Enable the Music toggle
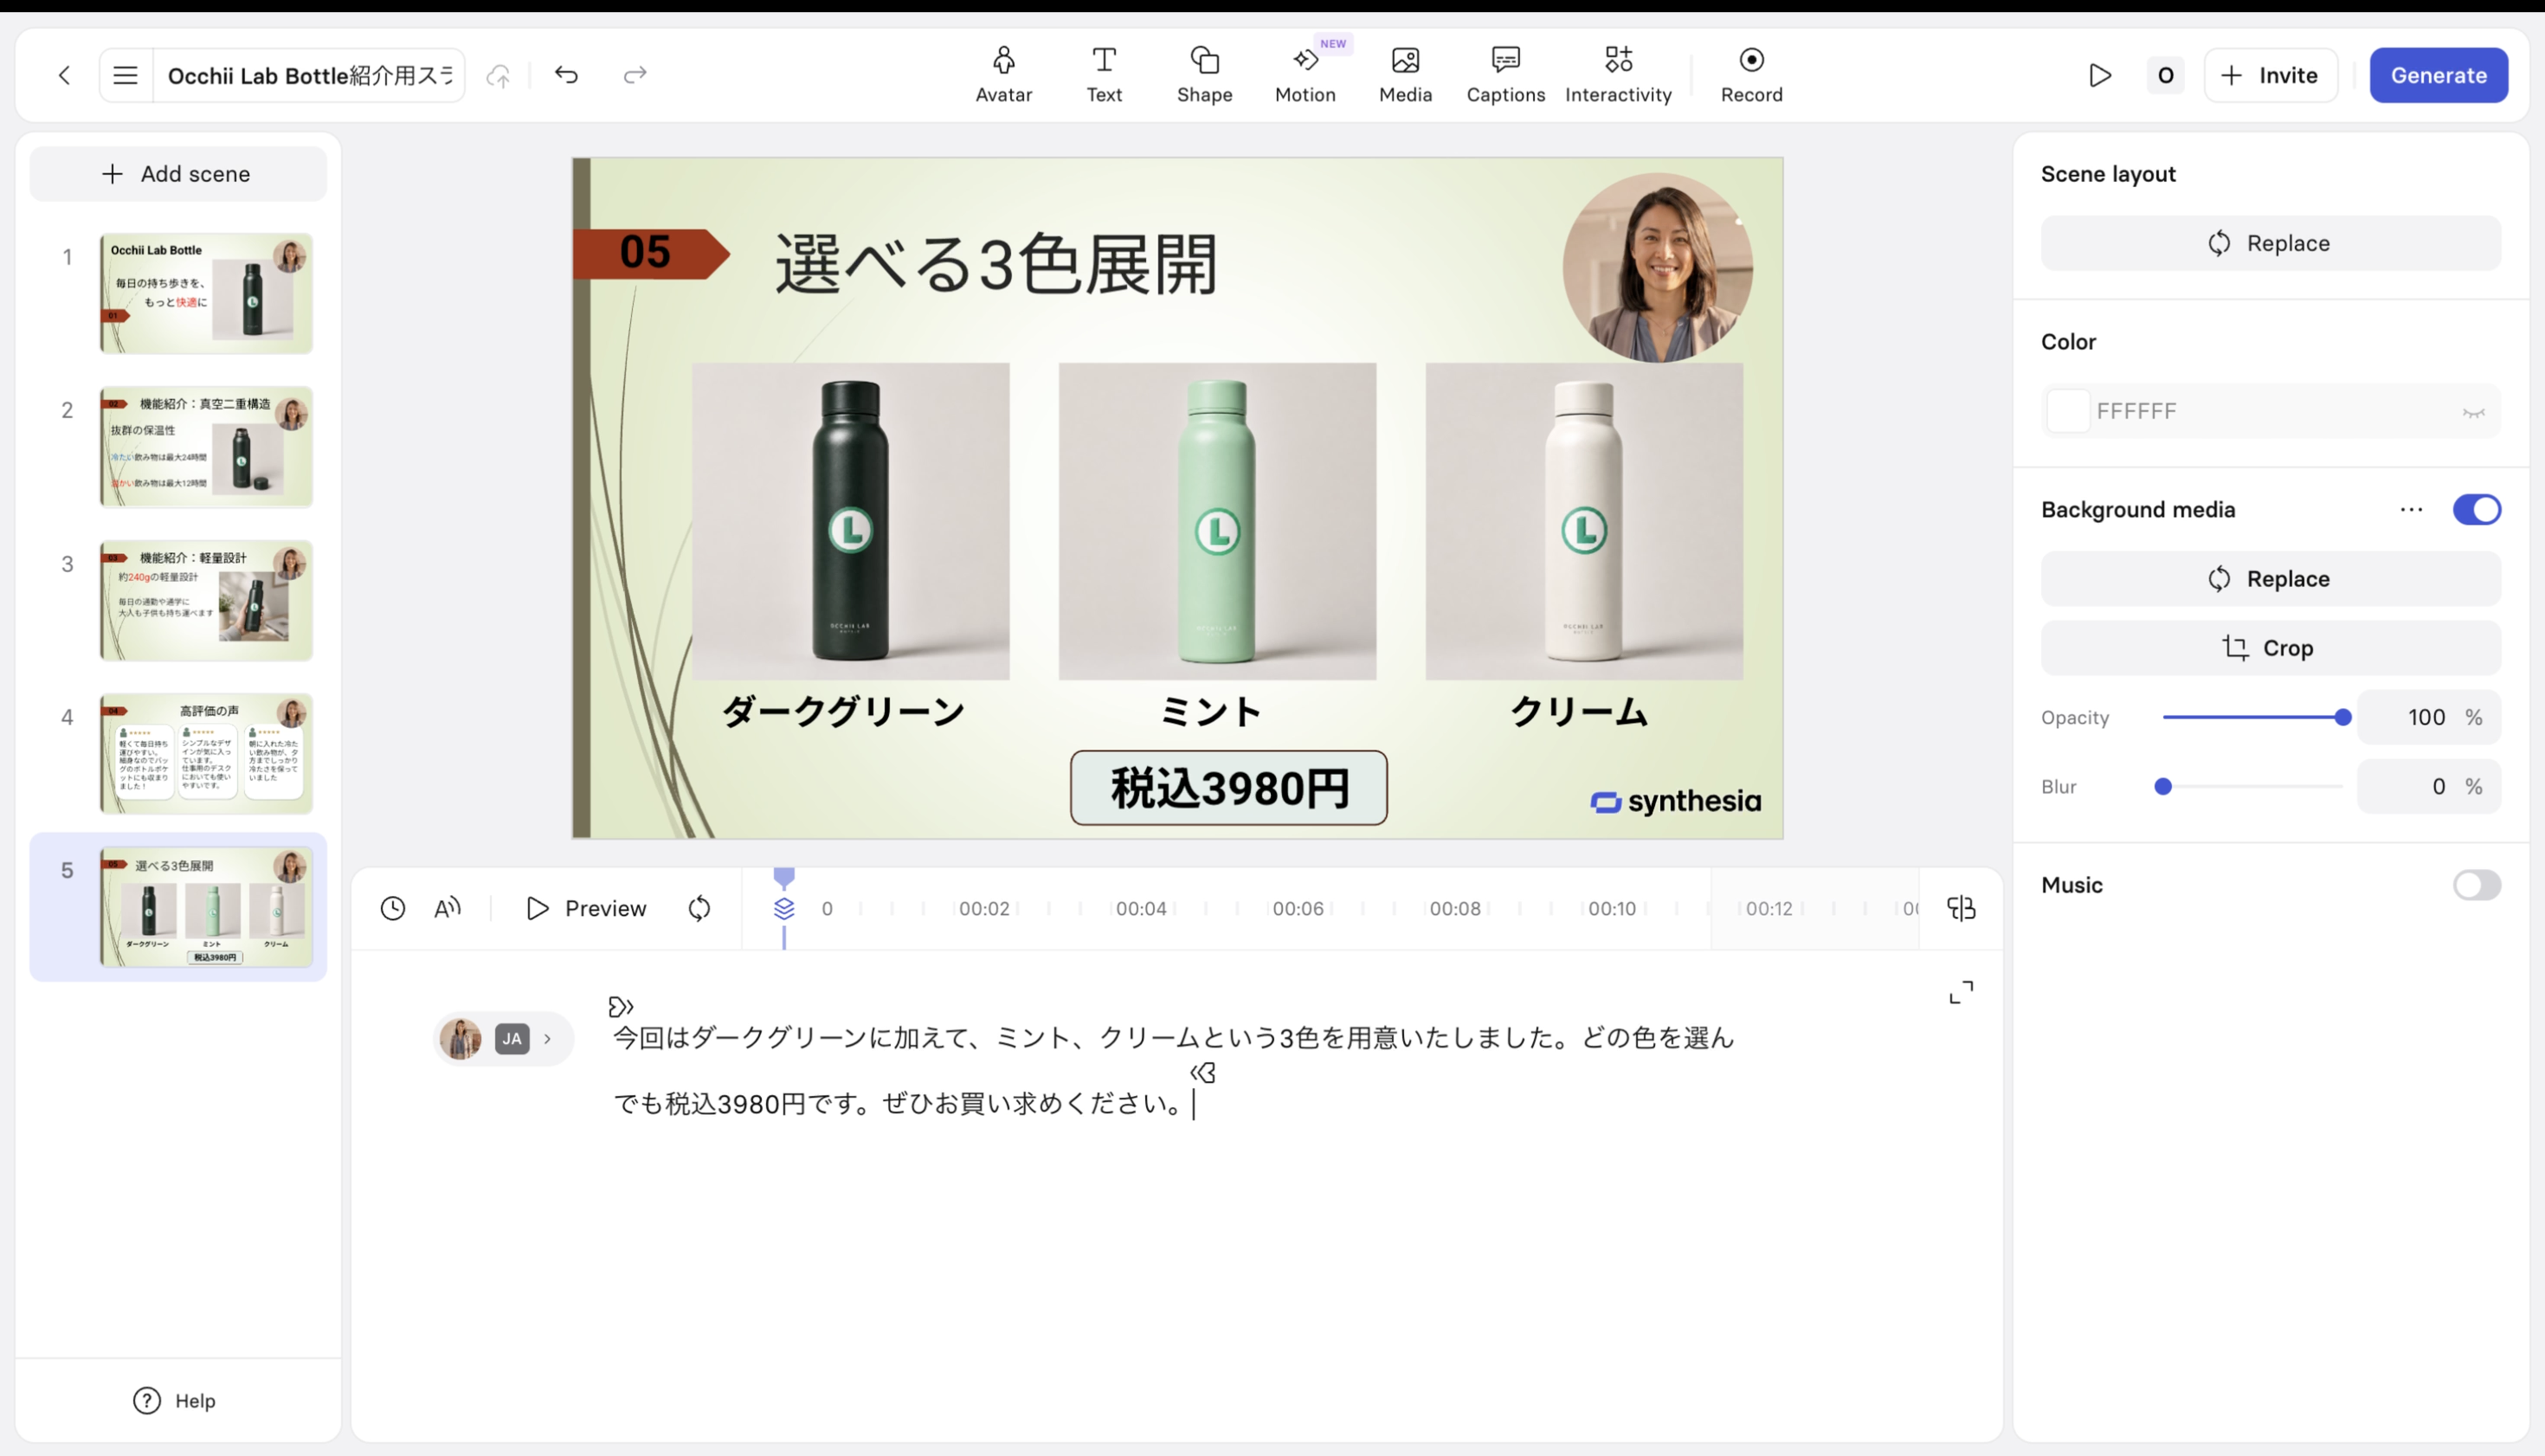The width and height of the screenshot is (2545, 1456). pyautogui.click(x=2476, y=885)
